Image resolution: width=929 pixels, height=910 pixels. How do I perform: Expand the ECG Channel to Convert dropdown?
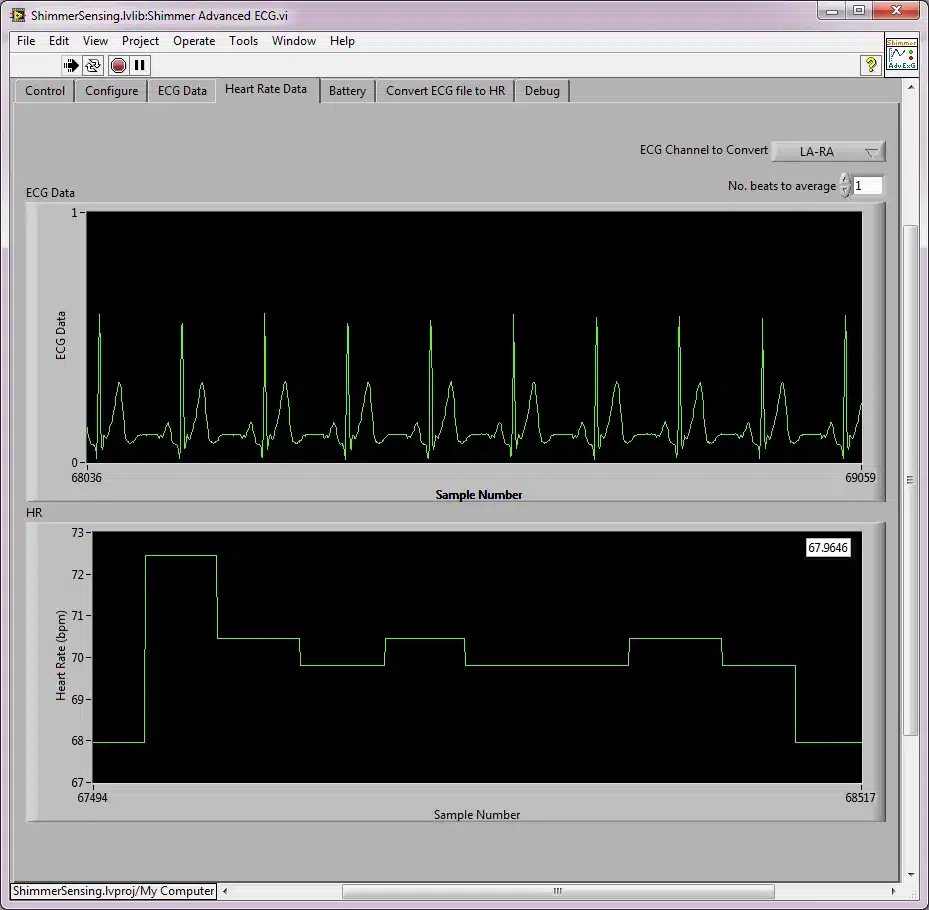pos(828,152)
